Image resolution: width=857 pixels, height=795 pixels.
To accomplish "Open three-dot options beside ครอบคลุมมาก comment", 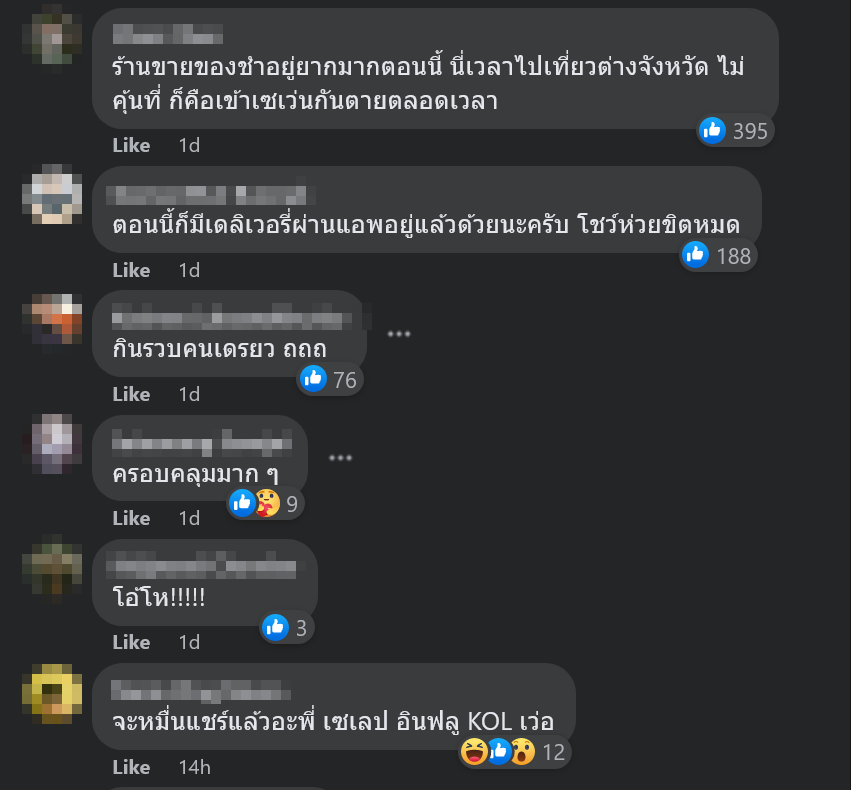I will pyautogui.click(x=341, y=458).
